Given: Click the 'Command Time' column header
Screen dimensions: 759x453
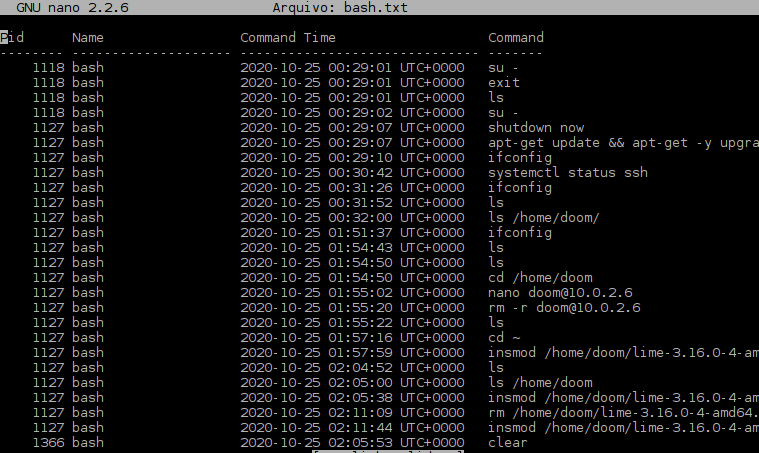Looking at the screenshot, I should (x=288, y=38).
